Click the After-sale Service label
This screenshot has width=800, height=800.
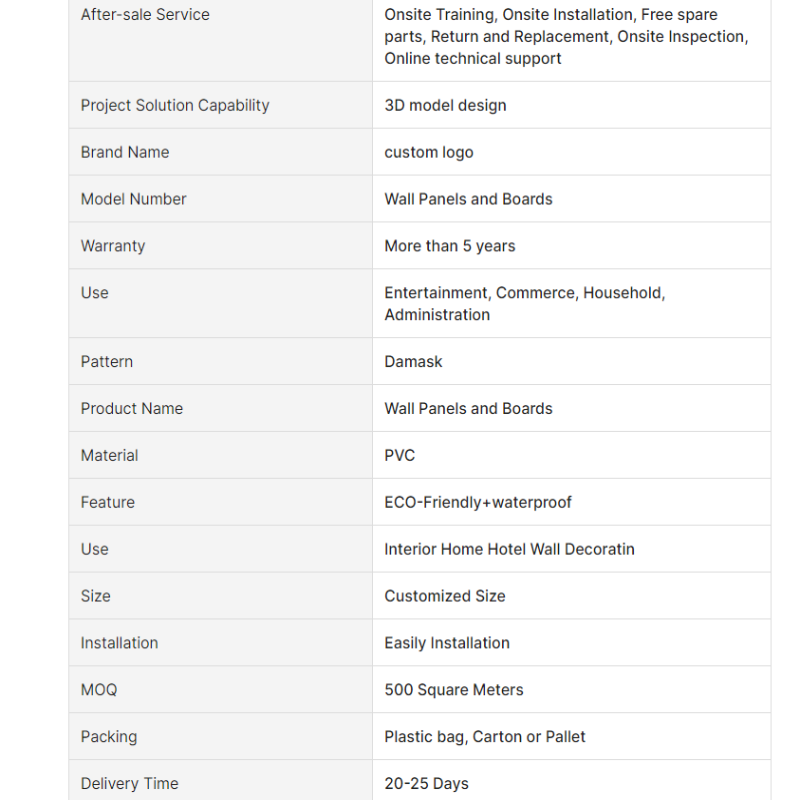(145, 15)
